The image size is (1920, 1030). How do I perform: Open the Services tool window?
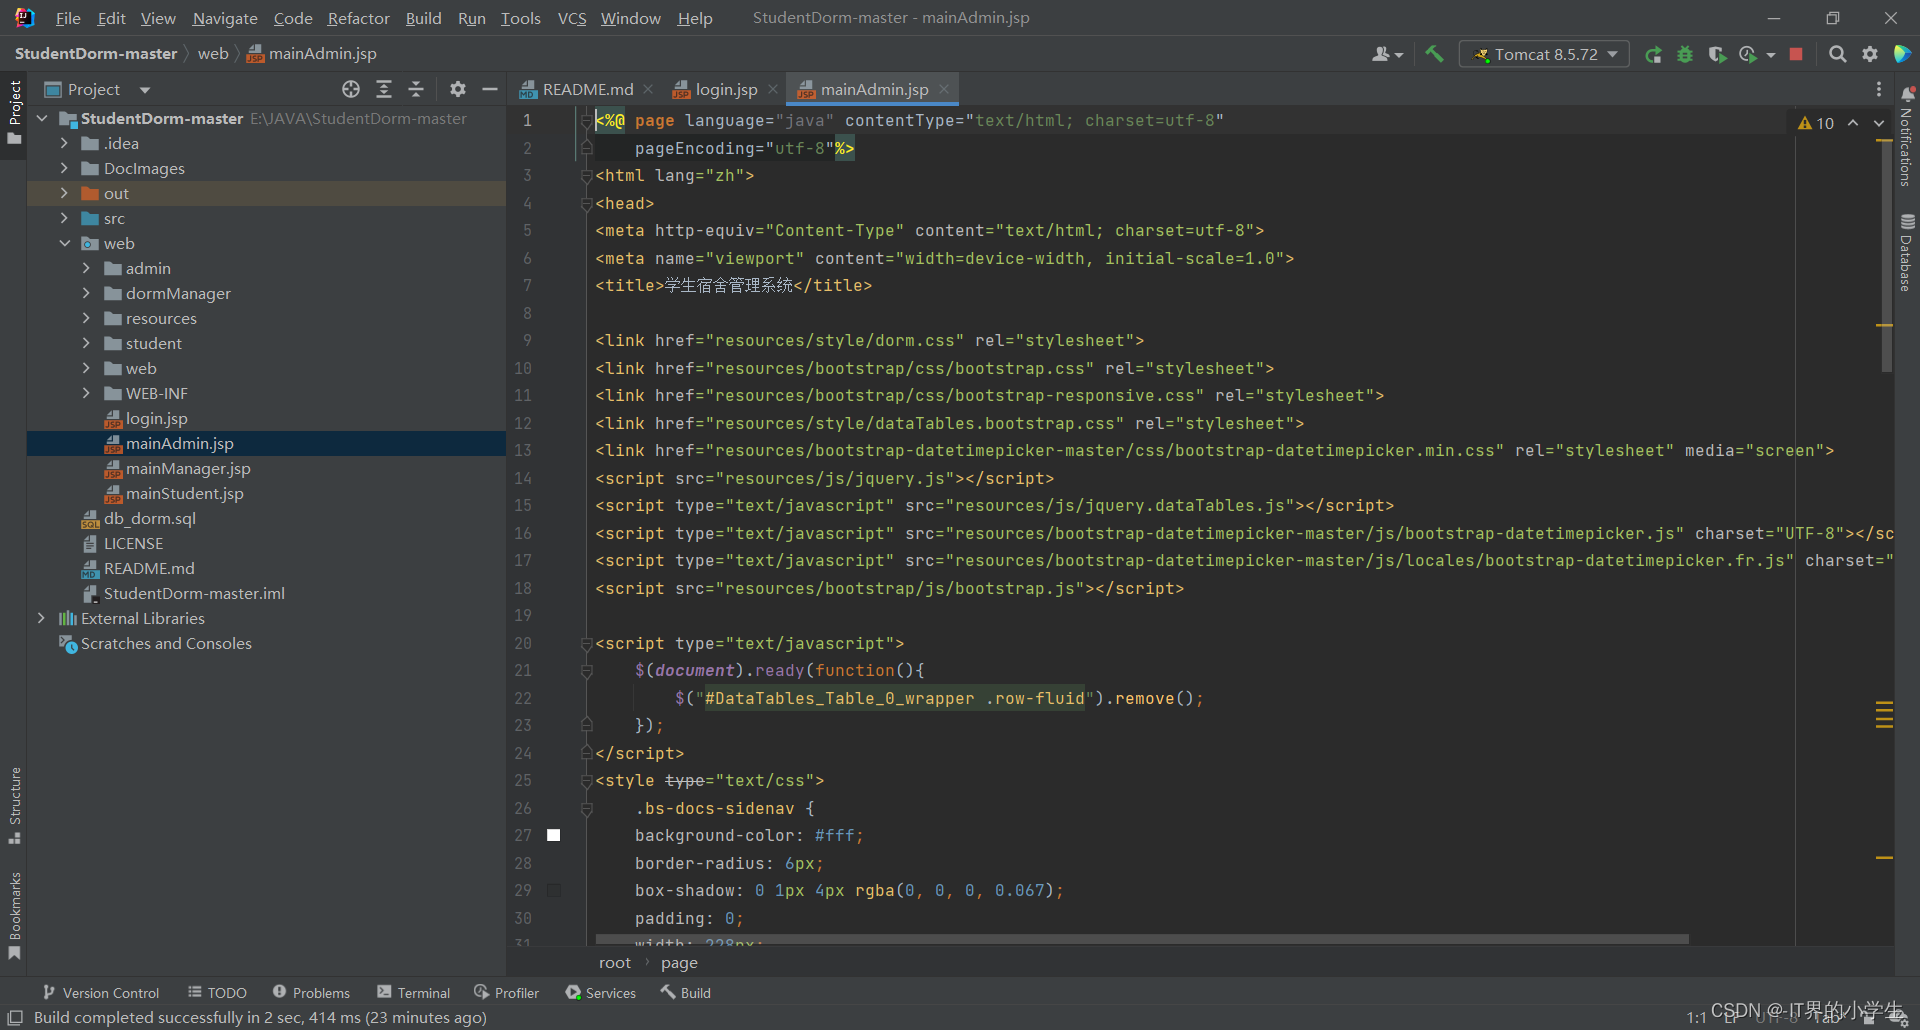(x=600, y=992)
